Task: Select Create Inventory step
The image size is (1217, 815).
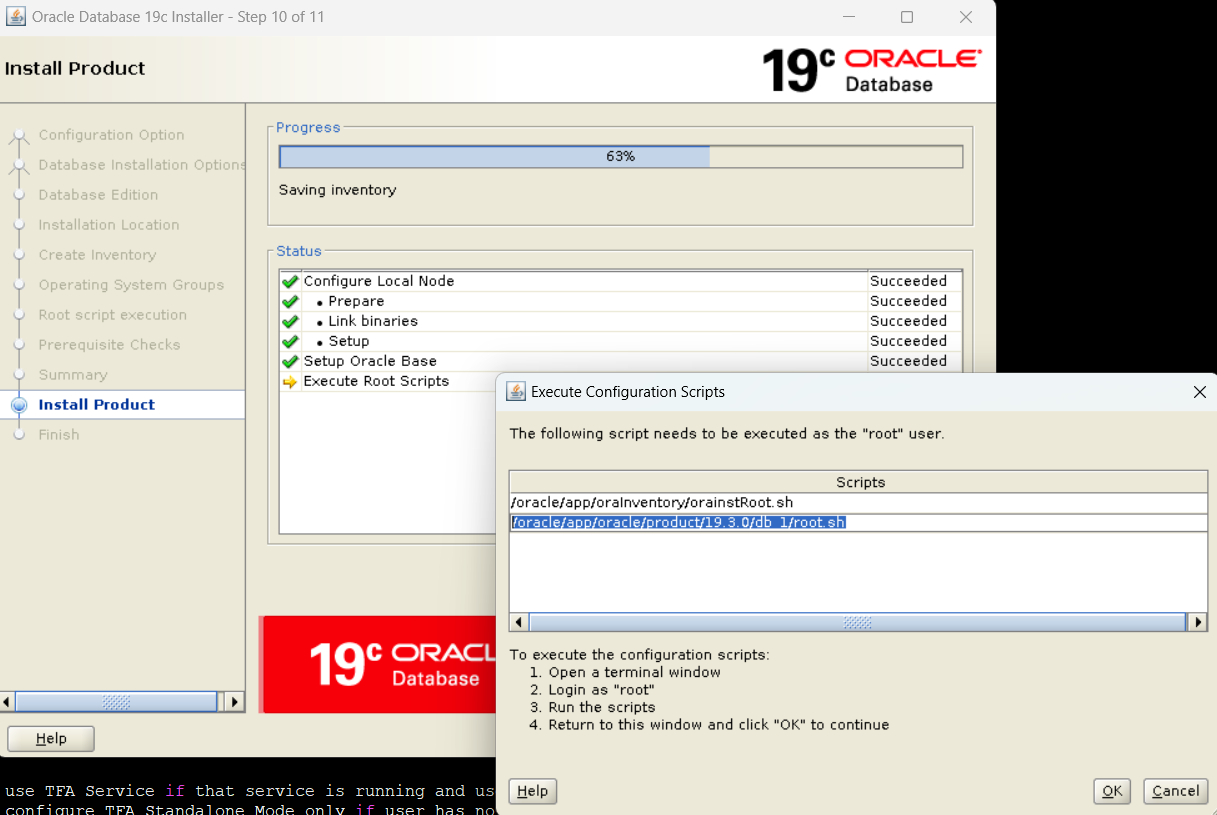Action: pyautogui.click(x=97, y=255)
